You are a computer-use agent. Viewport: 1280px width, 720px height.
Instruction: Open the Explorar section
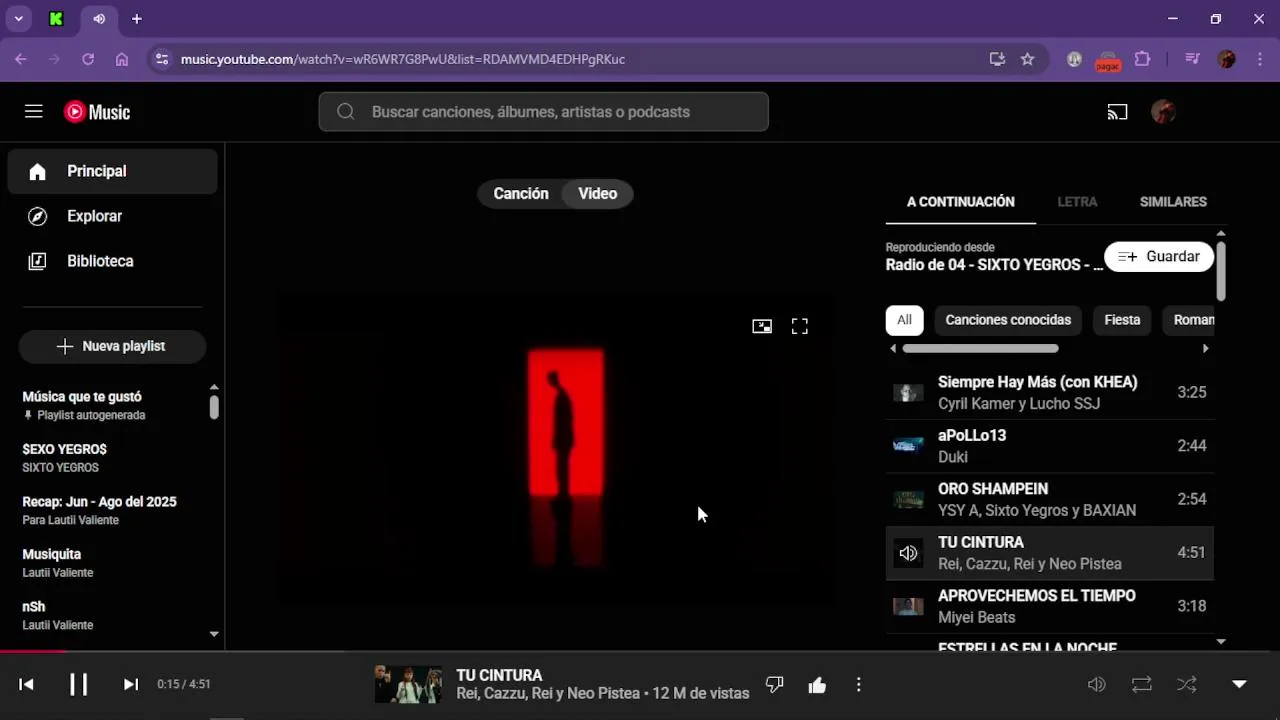[x=112, y=216]
